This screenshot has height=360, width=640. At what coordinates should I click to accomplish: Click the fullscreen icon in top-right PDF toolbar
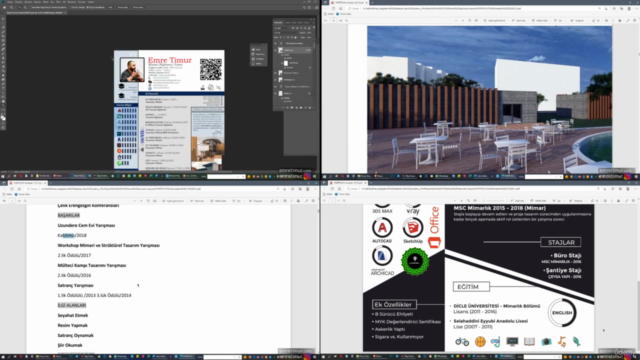tap(628, 20)
